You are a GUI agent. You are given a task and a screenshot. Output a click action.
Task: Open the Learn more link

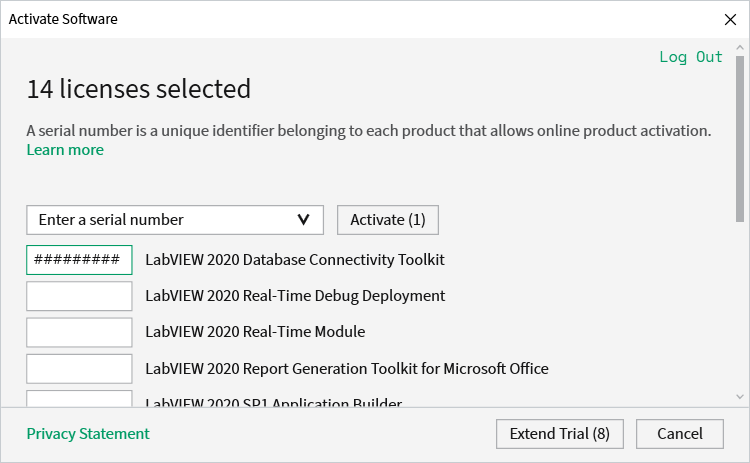click(x=65, y=150)
